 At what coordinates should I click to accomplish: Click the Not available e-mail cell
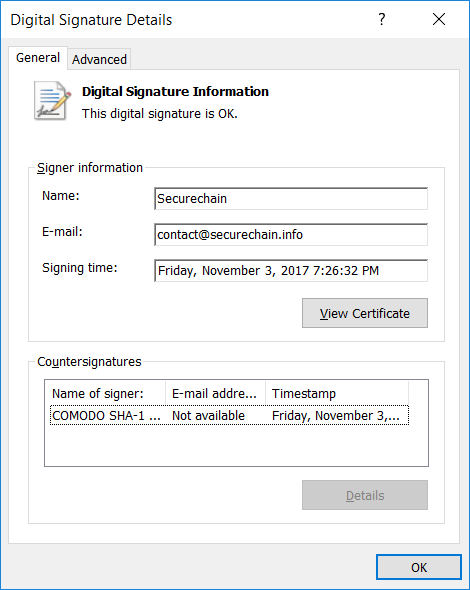click(208, 415)
